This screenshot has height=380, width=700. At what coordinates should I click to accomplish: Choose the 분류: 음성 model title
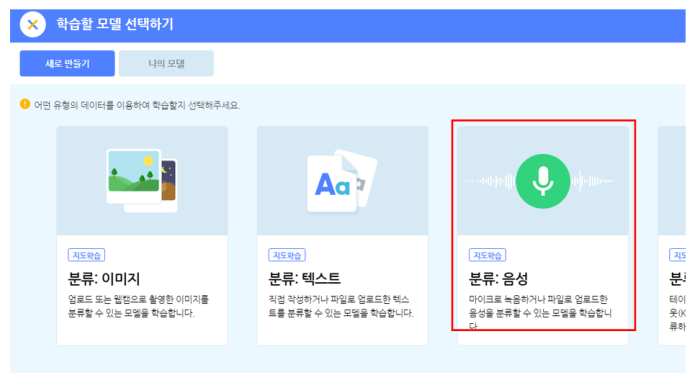[x=498, y=279]
